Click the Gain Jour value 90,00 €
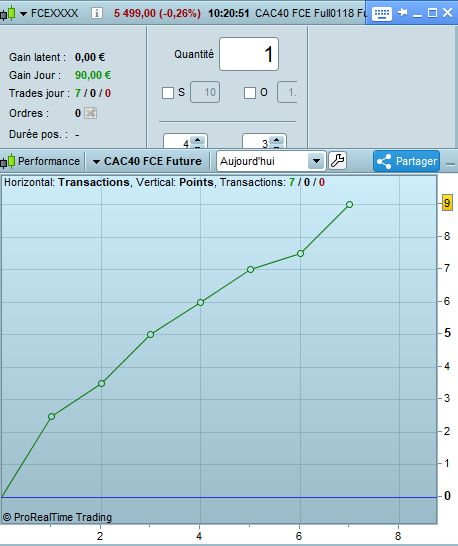The image size is (458, 546). point(93,75)
